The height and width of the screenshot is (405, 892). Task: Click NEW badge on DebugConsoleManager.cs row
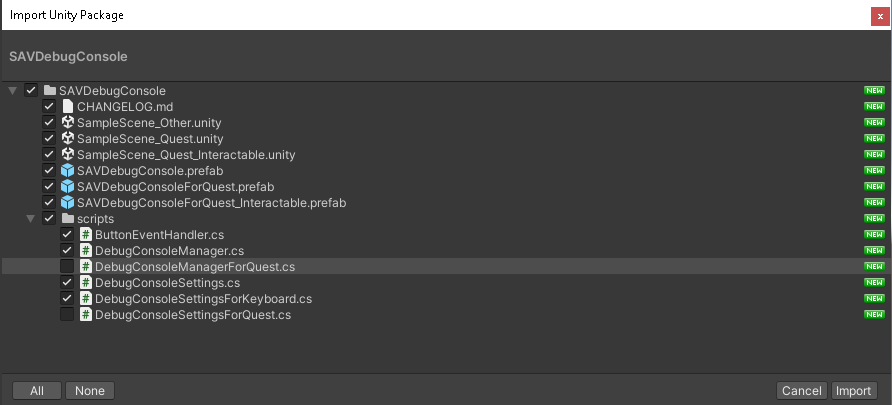(x=874, y=250)
